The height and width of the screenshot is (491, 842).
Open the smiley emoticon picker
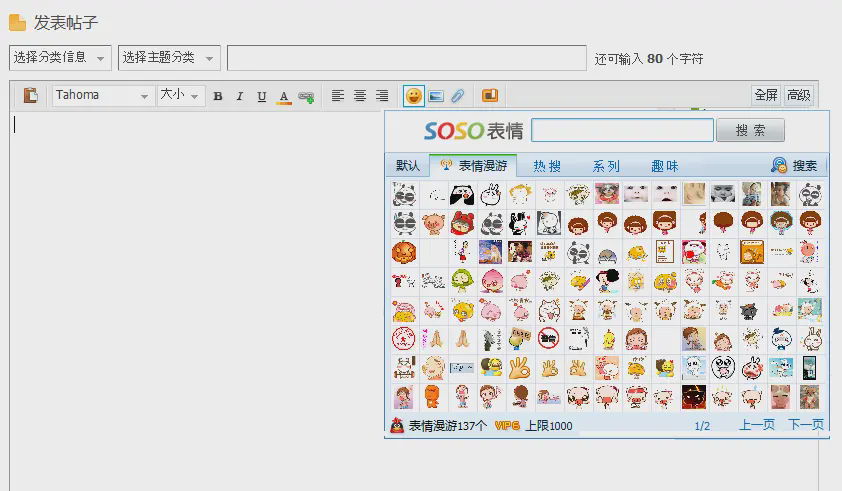click(413, 96)
